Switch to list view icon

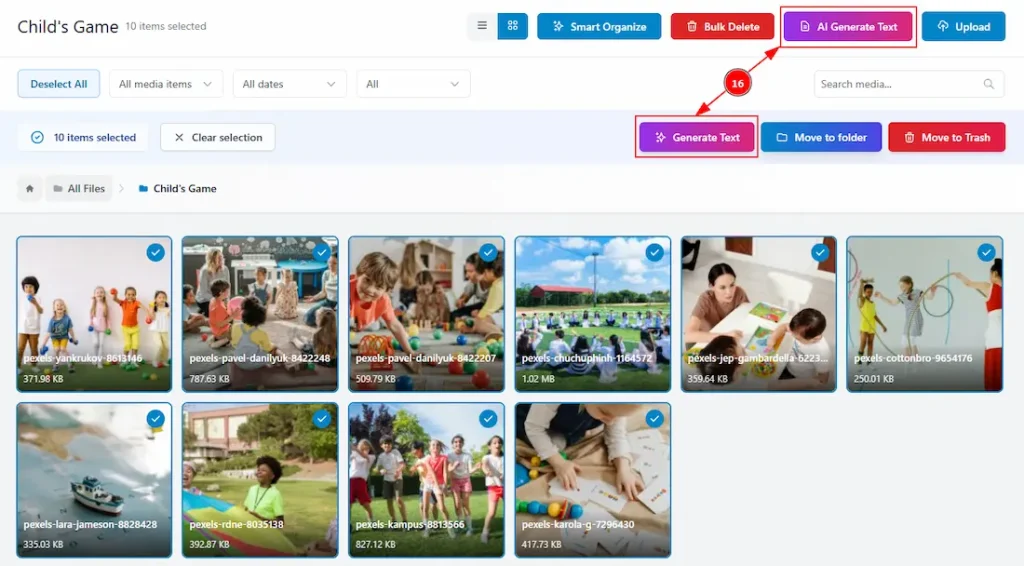tap(482, 26)
